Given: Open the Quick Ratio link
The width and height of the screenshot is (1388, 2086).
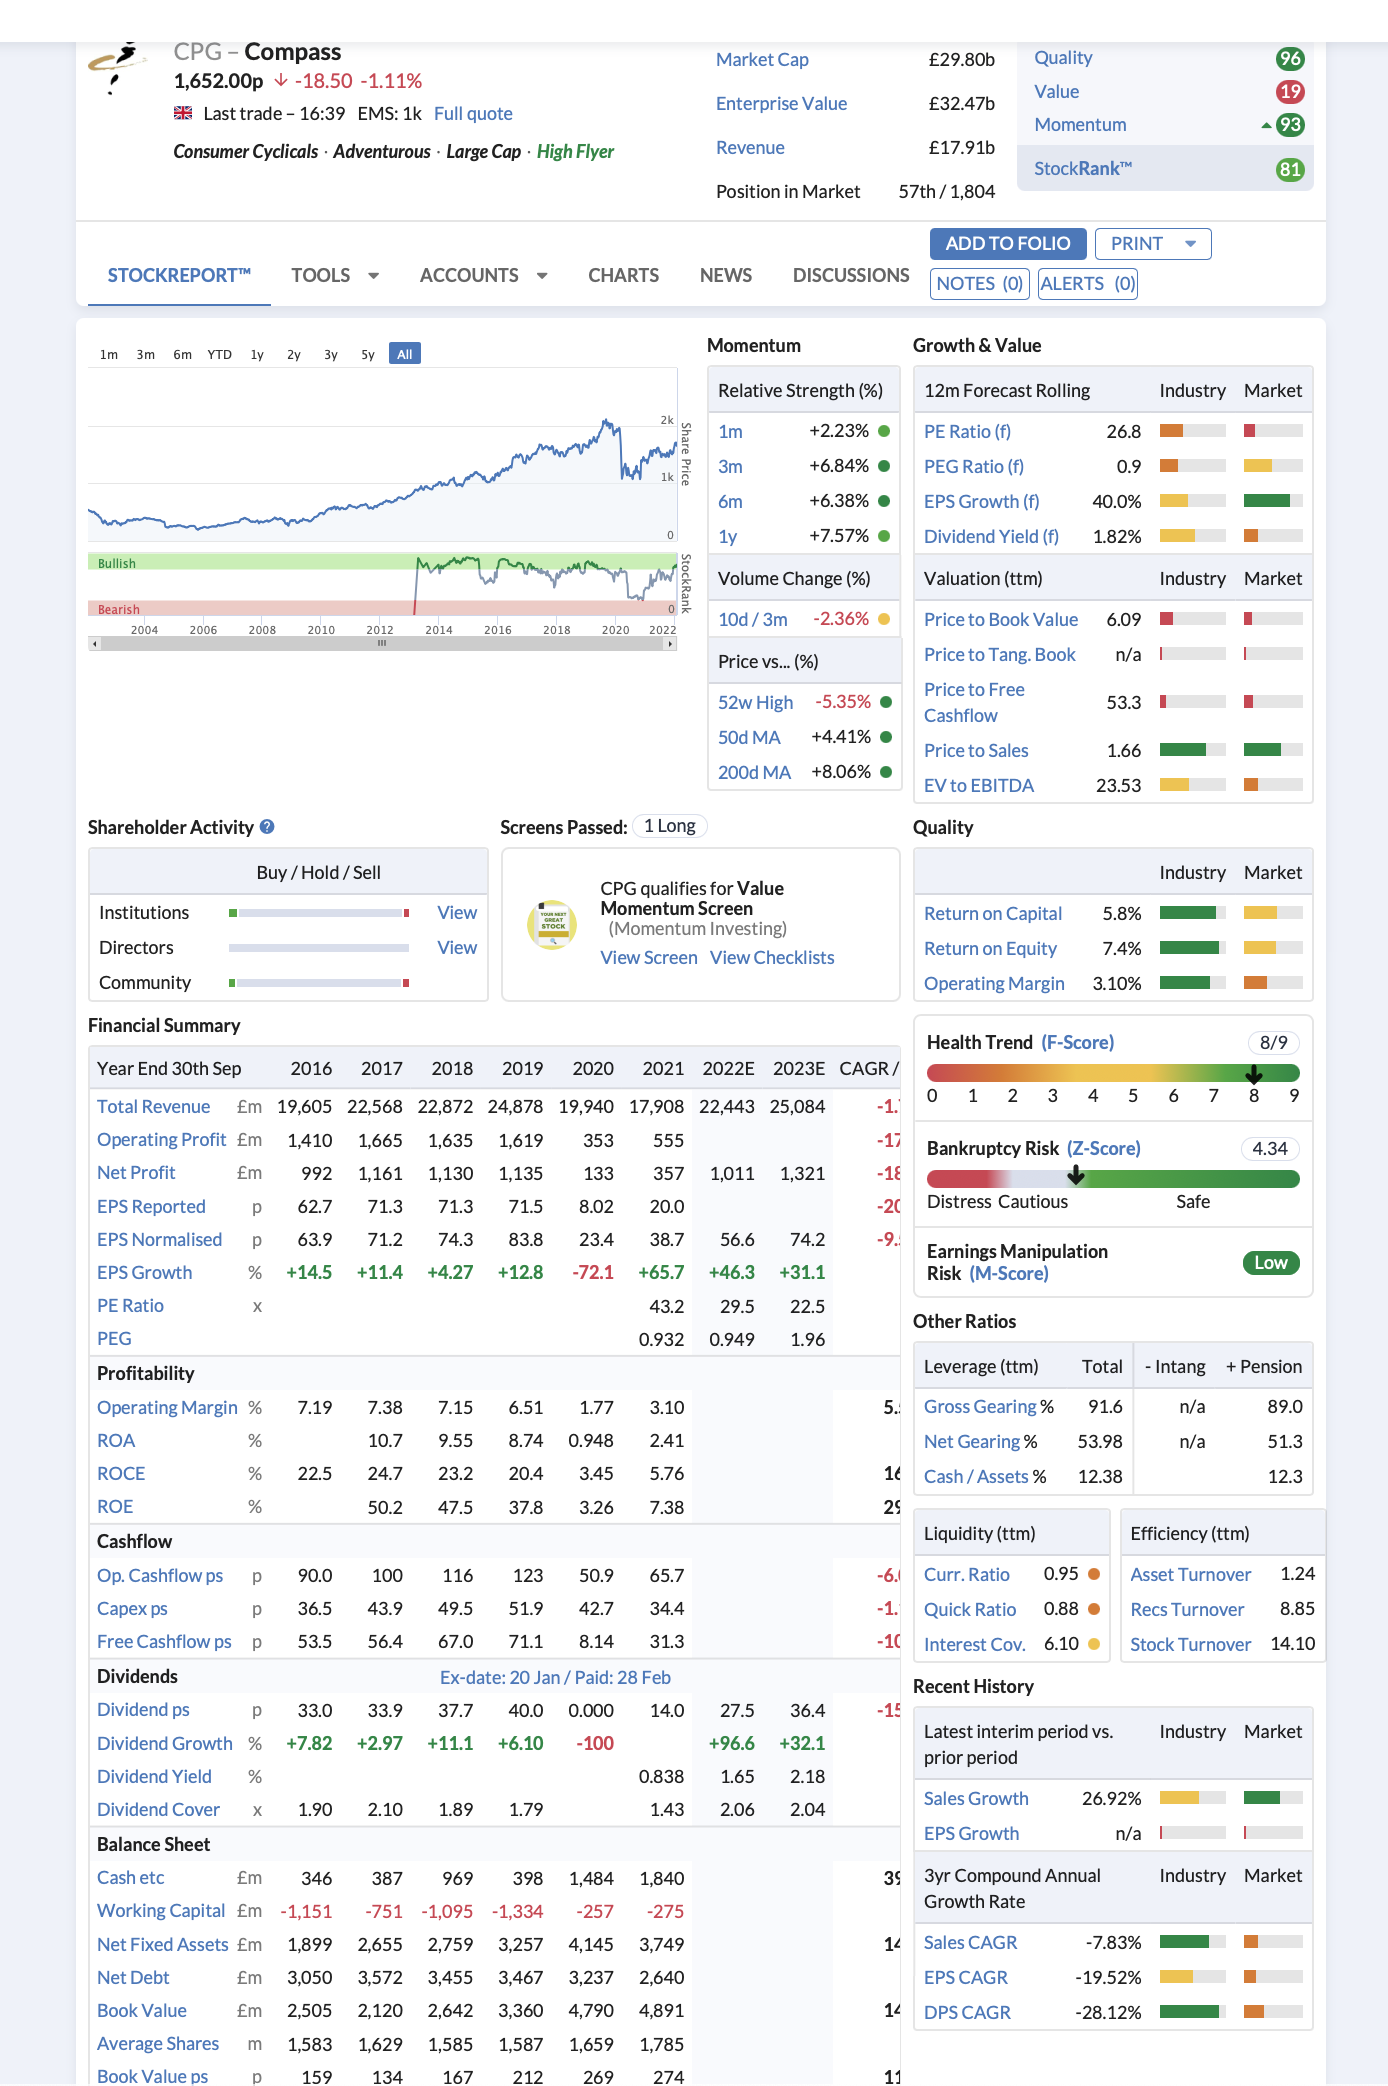Looking at the screenshot, I should [x=970, y=1610].
